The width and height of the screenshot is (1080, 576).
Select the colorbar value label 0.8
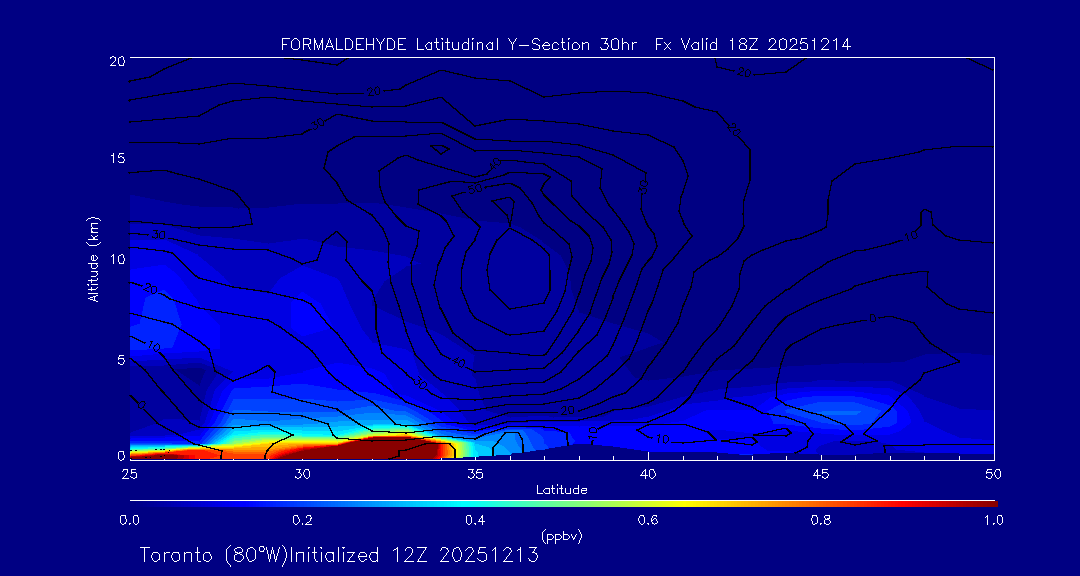(821, 520)
